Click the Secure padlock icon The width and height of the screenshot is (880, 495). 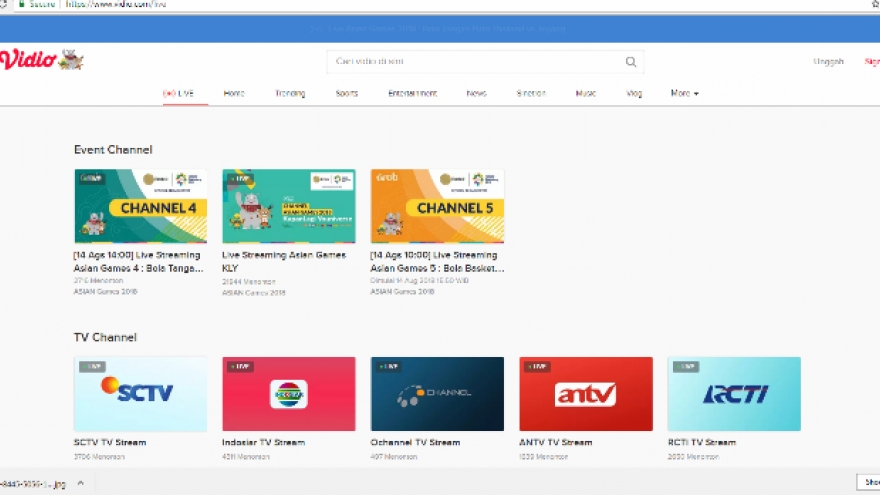[x=22, y=4]
